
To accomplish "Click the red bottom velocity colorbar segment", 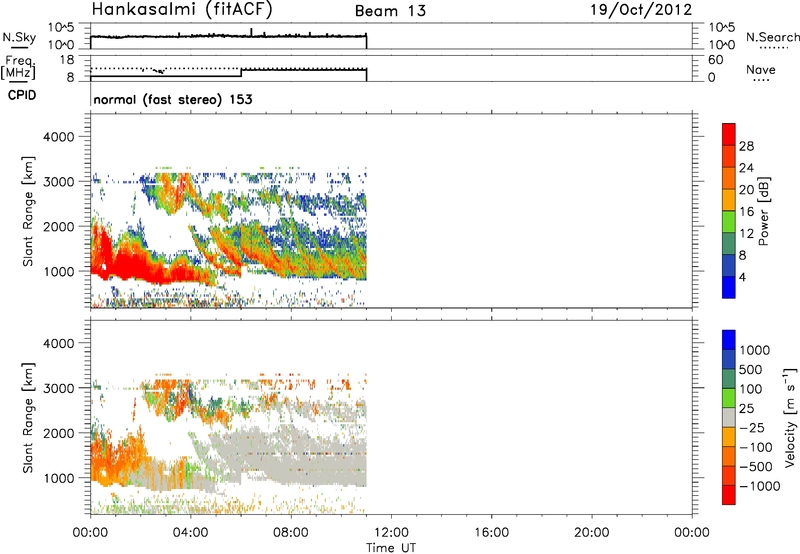I will [729, 495].
